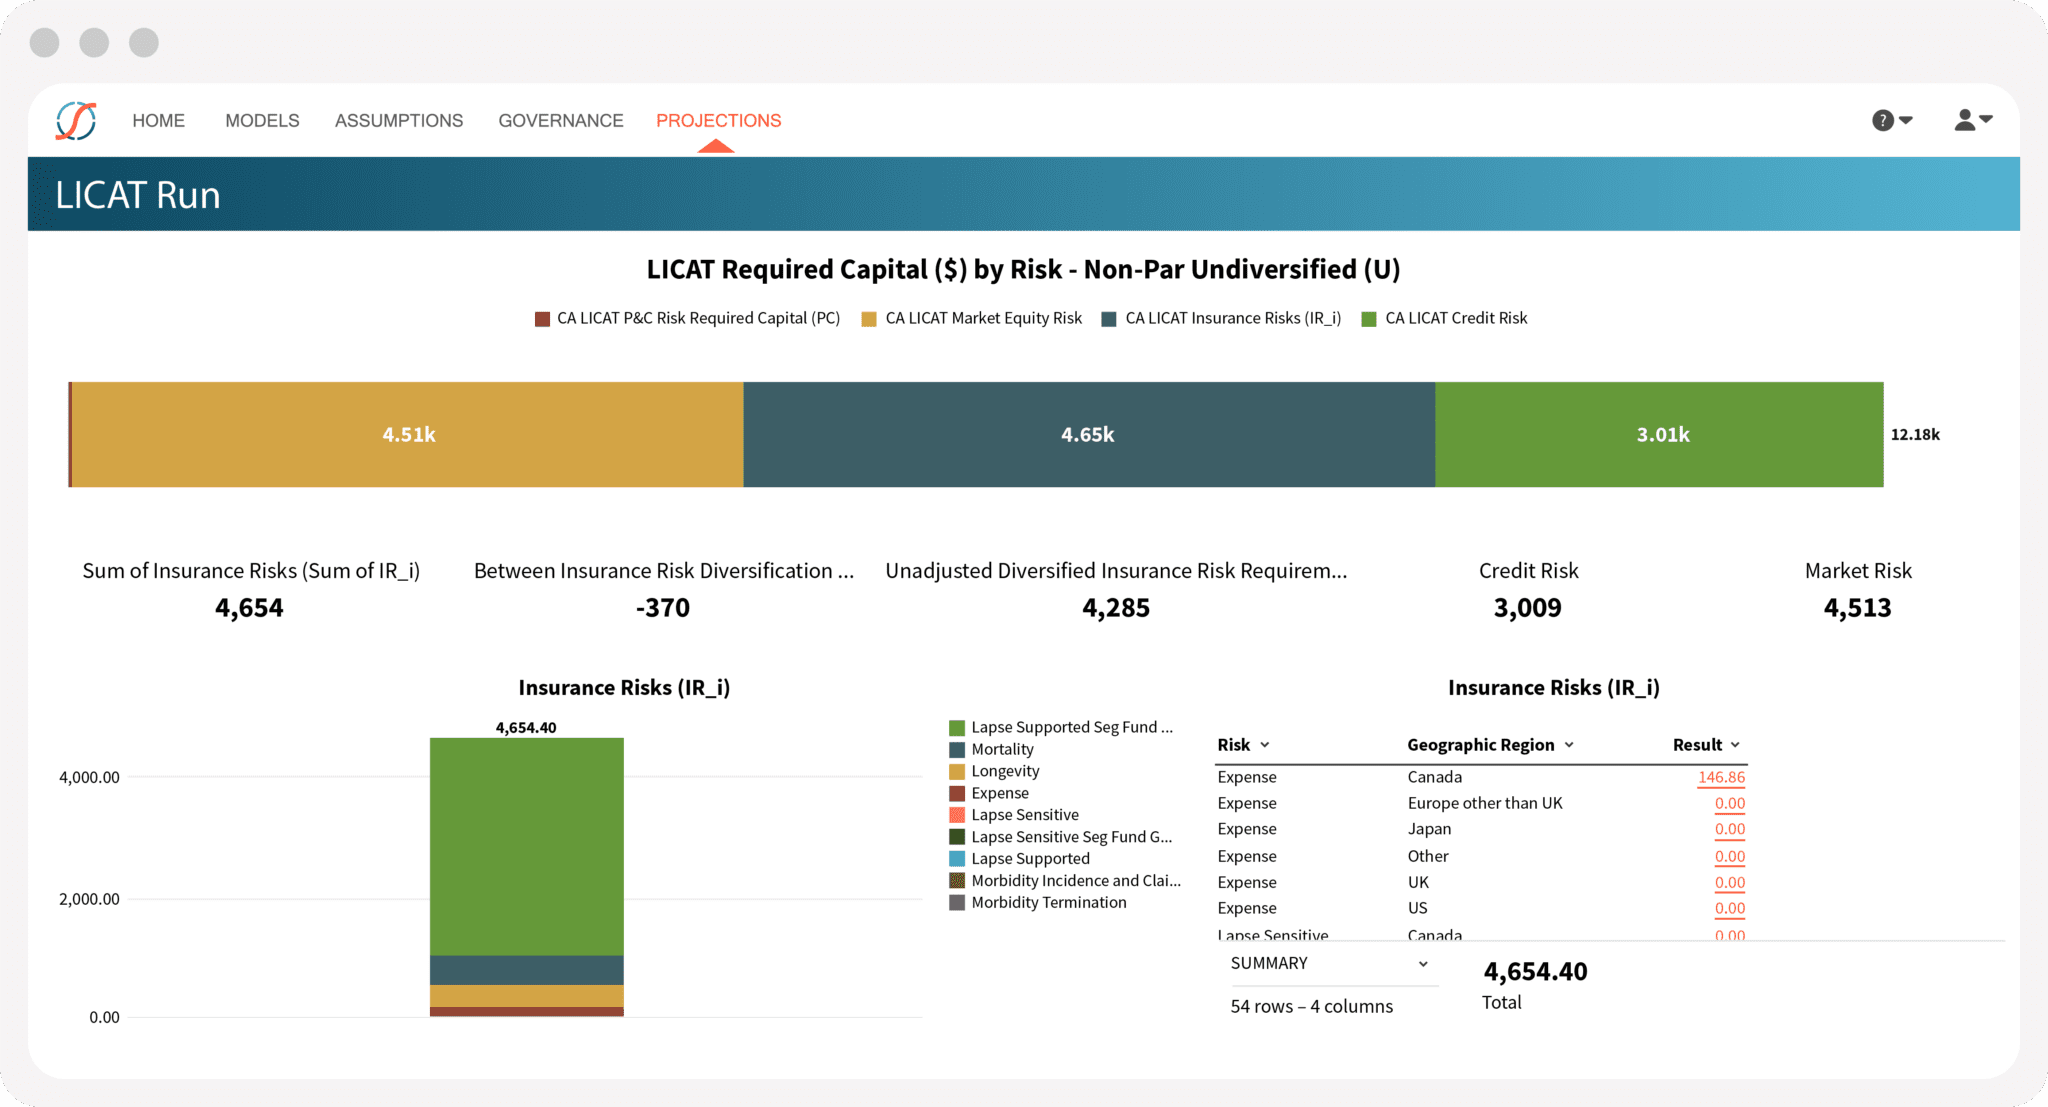Navigate to the GOVERNANCE tab
Viewport: 2048px width, 1107px height.
click(560, 120)
